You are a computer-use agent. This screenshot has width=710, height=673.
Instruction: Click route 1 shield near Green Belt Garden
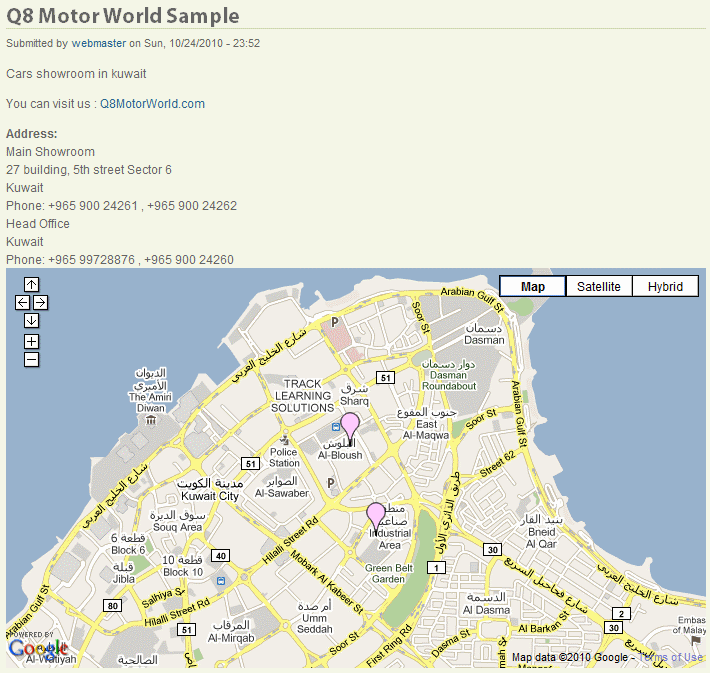point(437,567)
